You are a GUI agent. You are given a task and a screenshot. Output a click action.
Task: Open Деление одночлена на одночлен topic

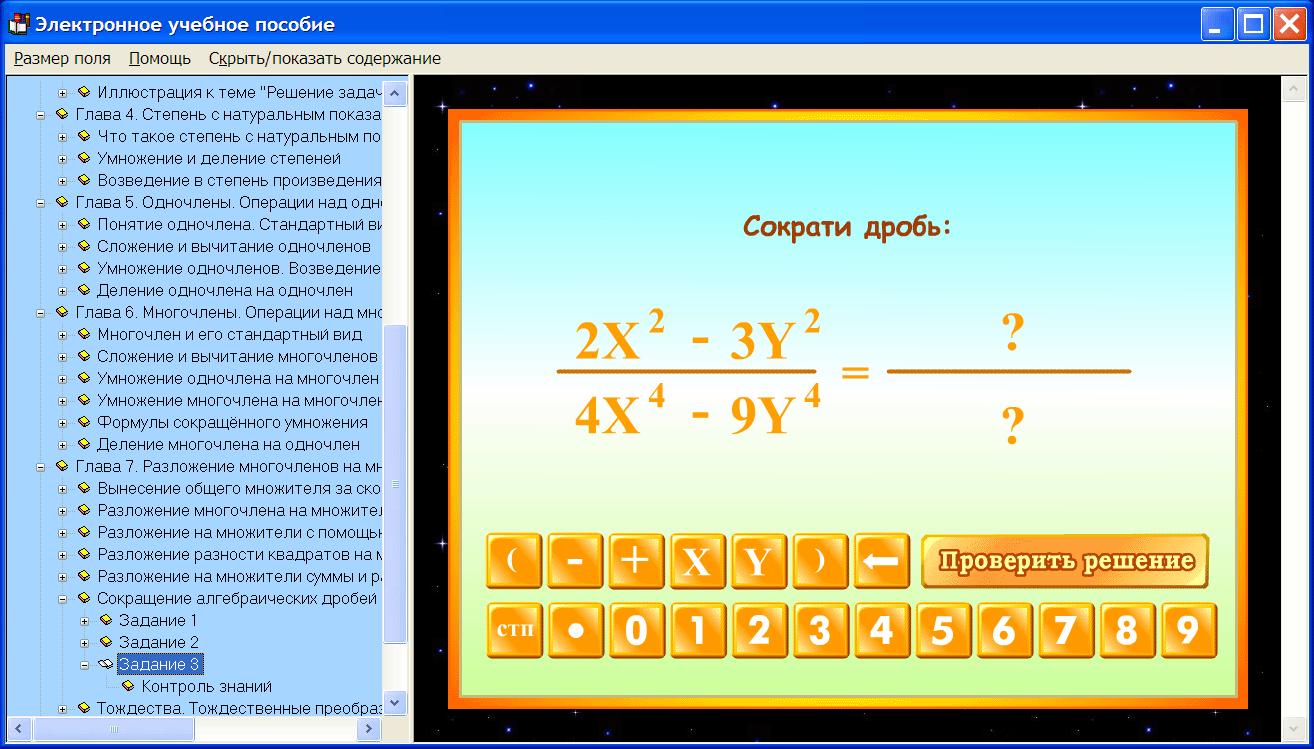[x=225, y=290]
